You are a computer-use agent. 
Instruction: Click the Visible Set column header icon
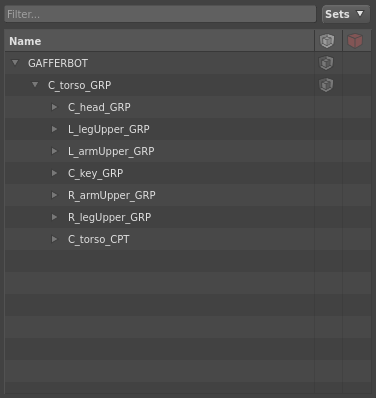coord(327,41)
